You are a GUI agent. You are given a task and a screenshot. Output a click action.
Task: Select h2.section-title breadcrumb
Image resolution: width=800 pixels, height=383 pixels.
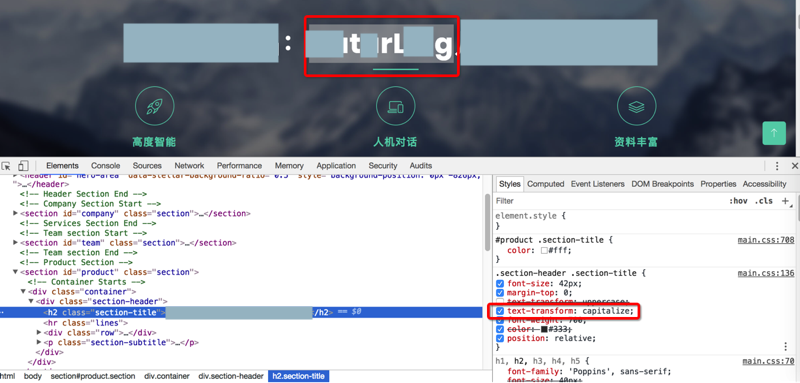(x=298, y=376)
